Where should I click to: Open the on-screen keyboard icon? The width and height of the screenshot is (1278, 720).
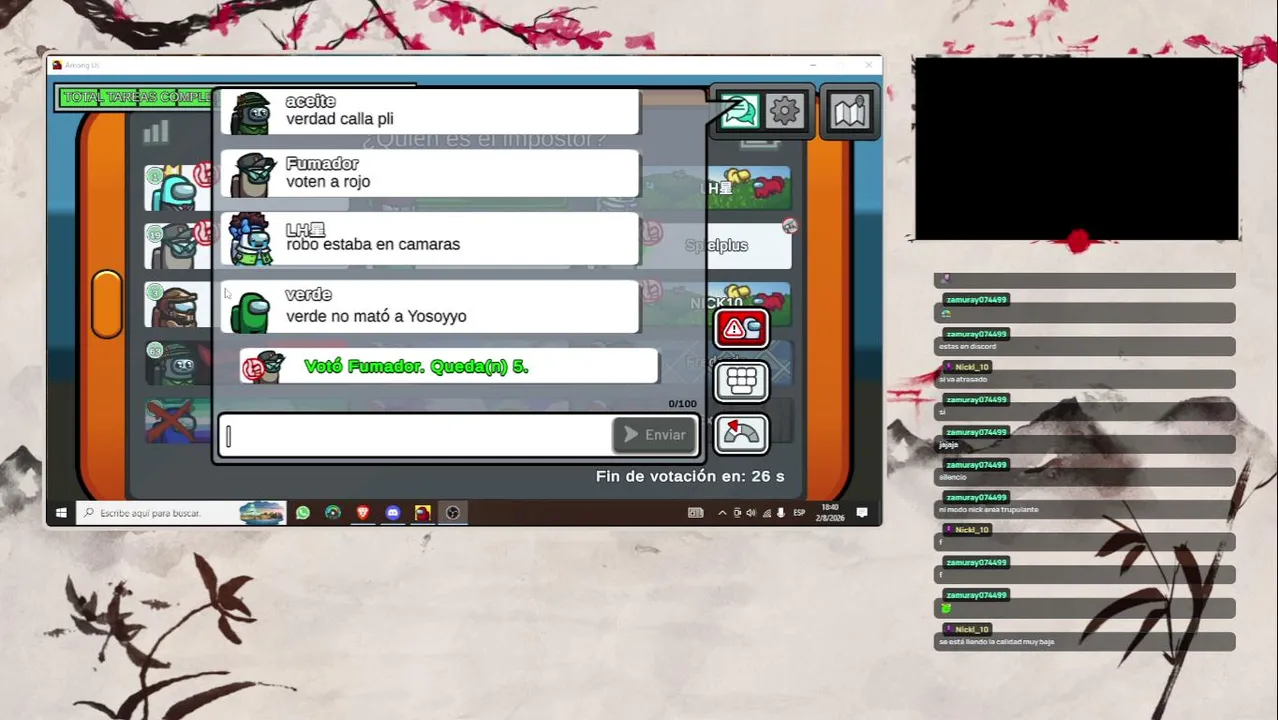pyautogui.click(x=741, y=381)
